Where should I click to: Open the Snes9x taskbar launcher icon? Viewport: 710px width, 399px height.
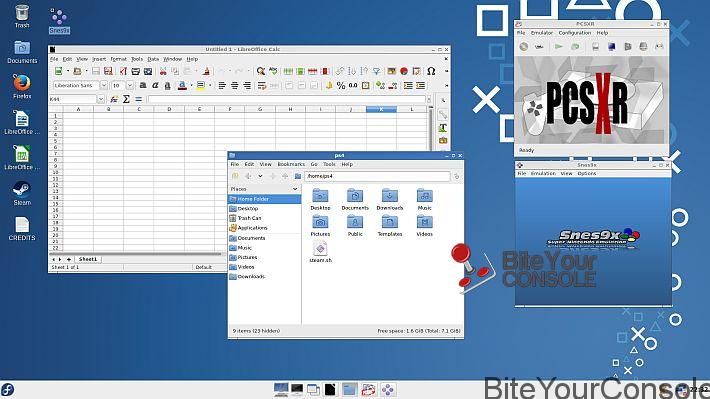pos(388,389)
